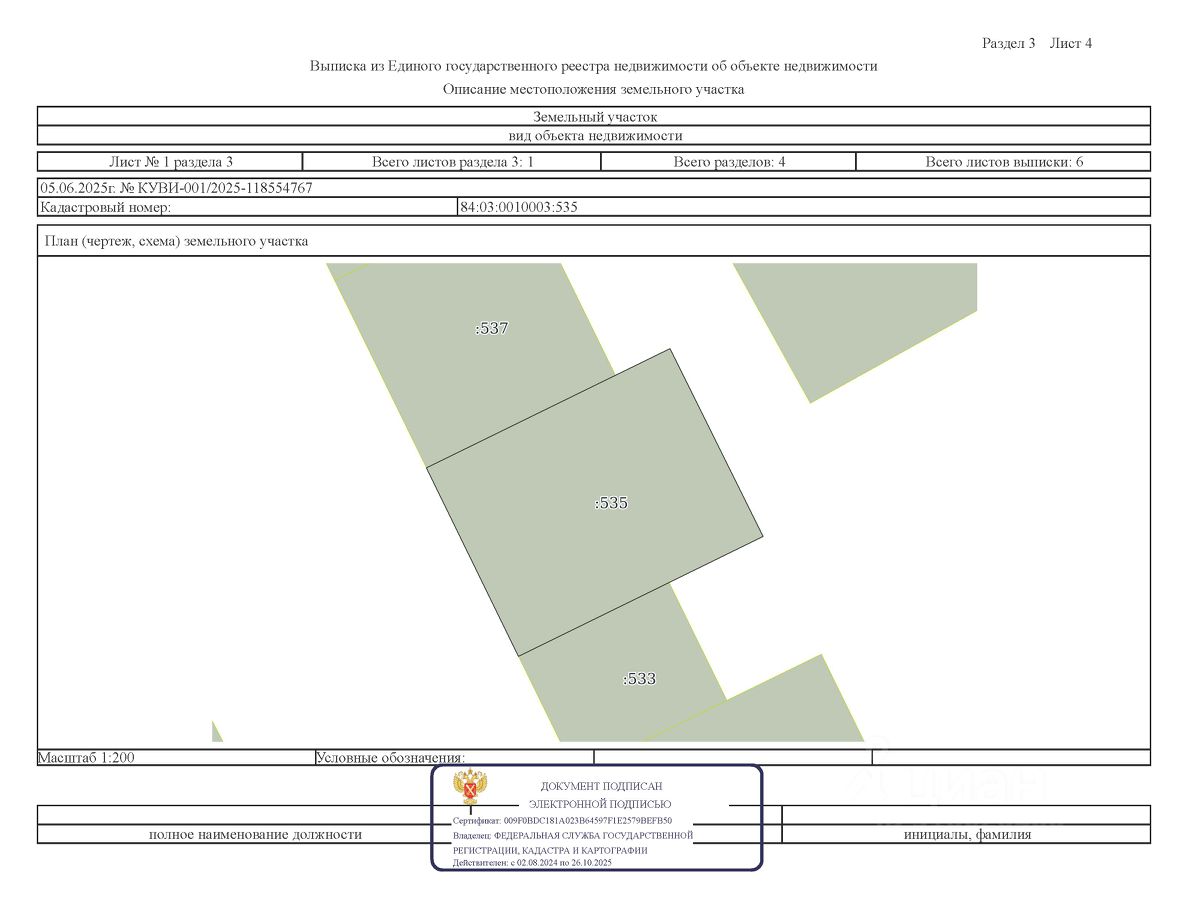Click 'ДОКУМЕНТ ПОДПИСАН' text in stamp
The width and height of the screenshot is (1188, 918).
click(x=601, y=786)
